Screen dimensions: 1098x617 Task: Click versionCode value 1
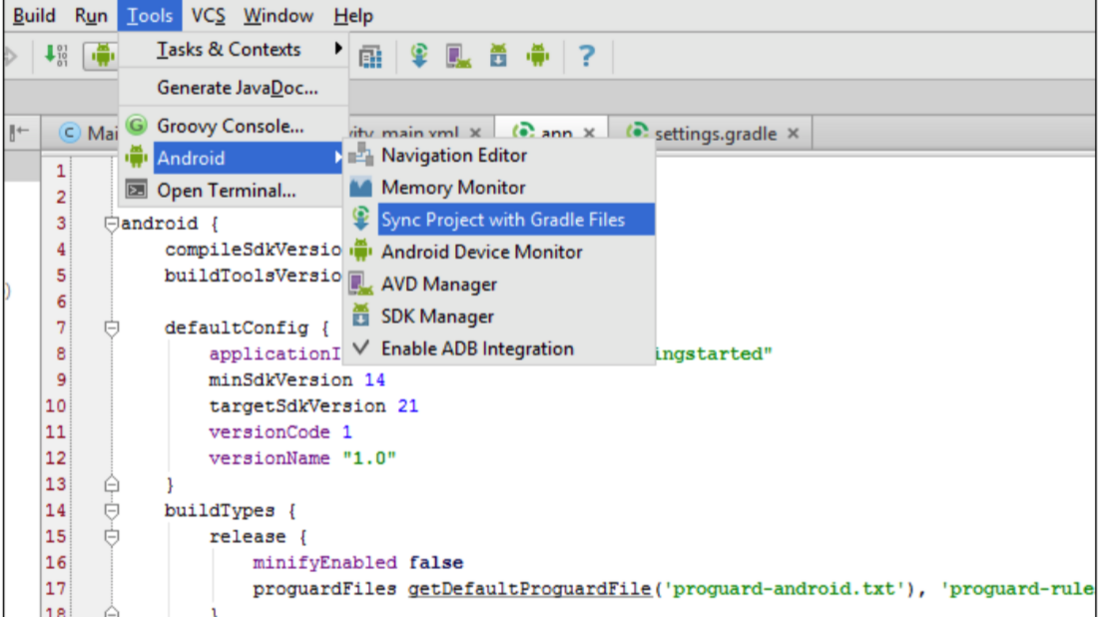point(347,432)
